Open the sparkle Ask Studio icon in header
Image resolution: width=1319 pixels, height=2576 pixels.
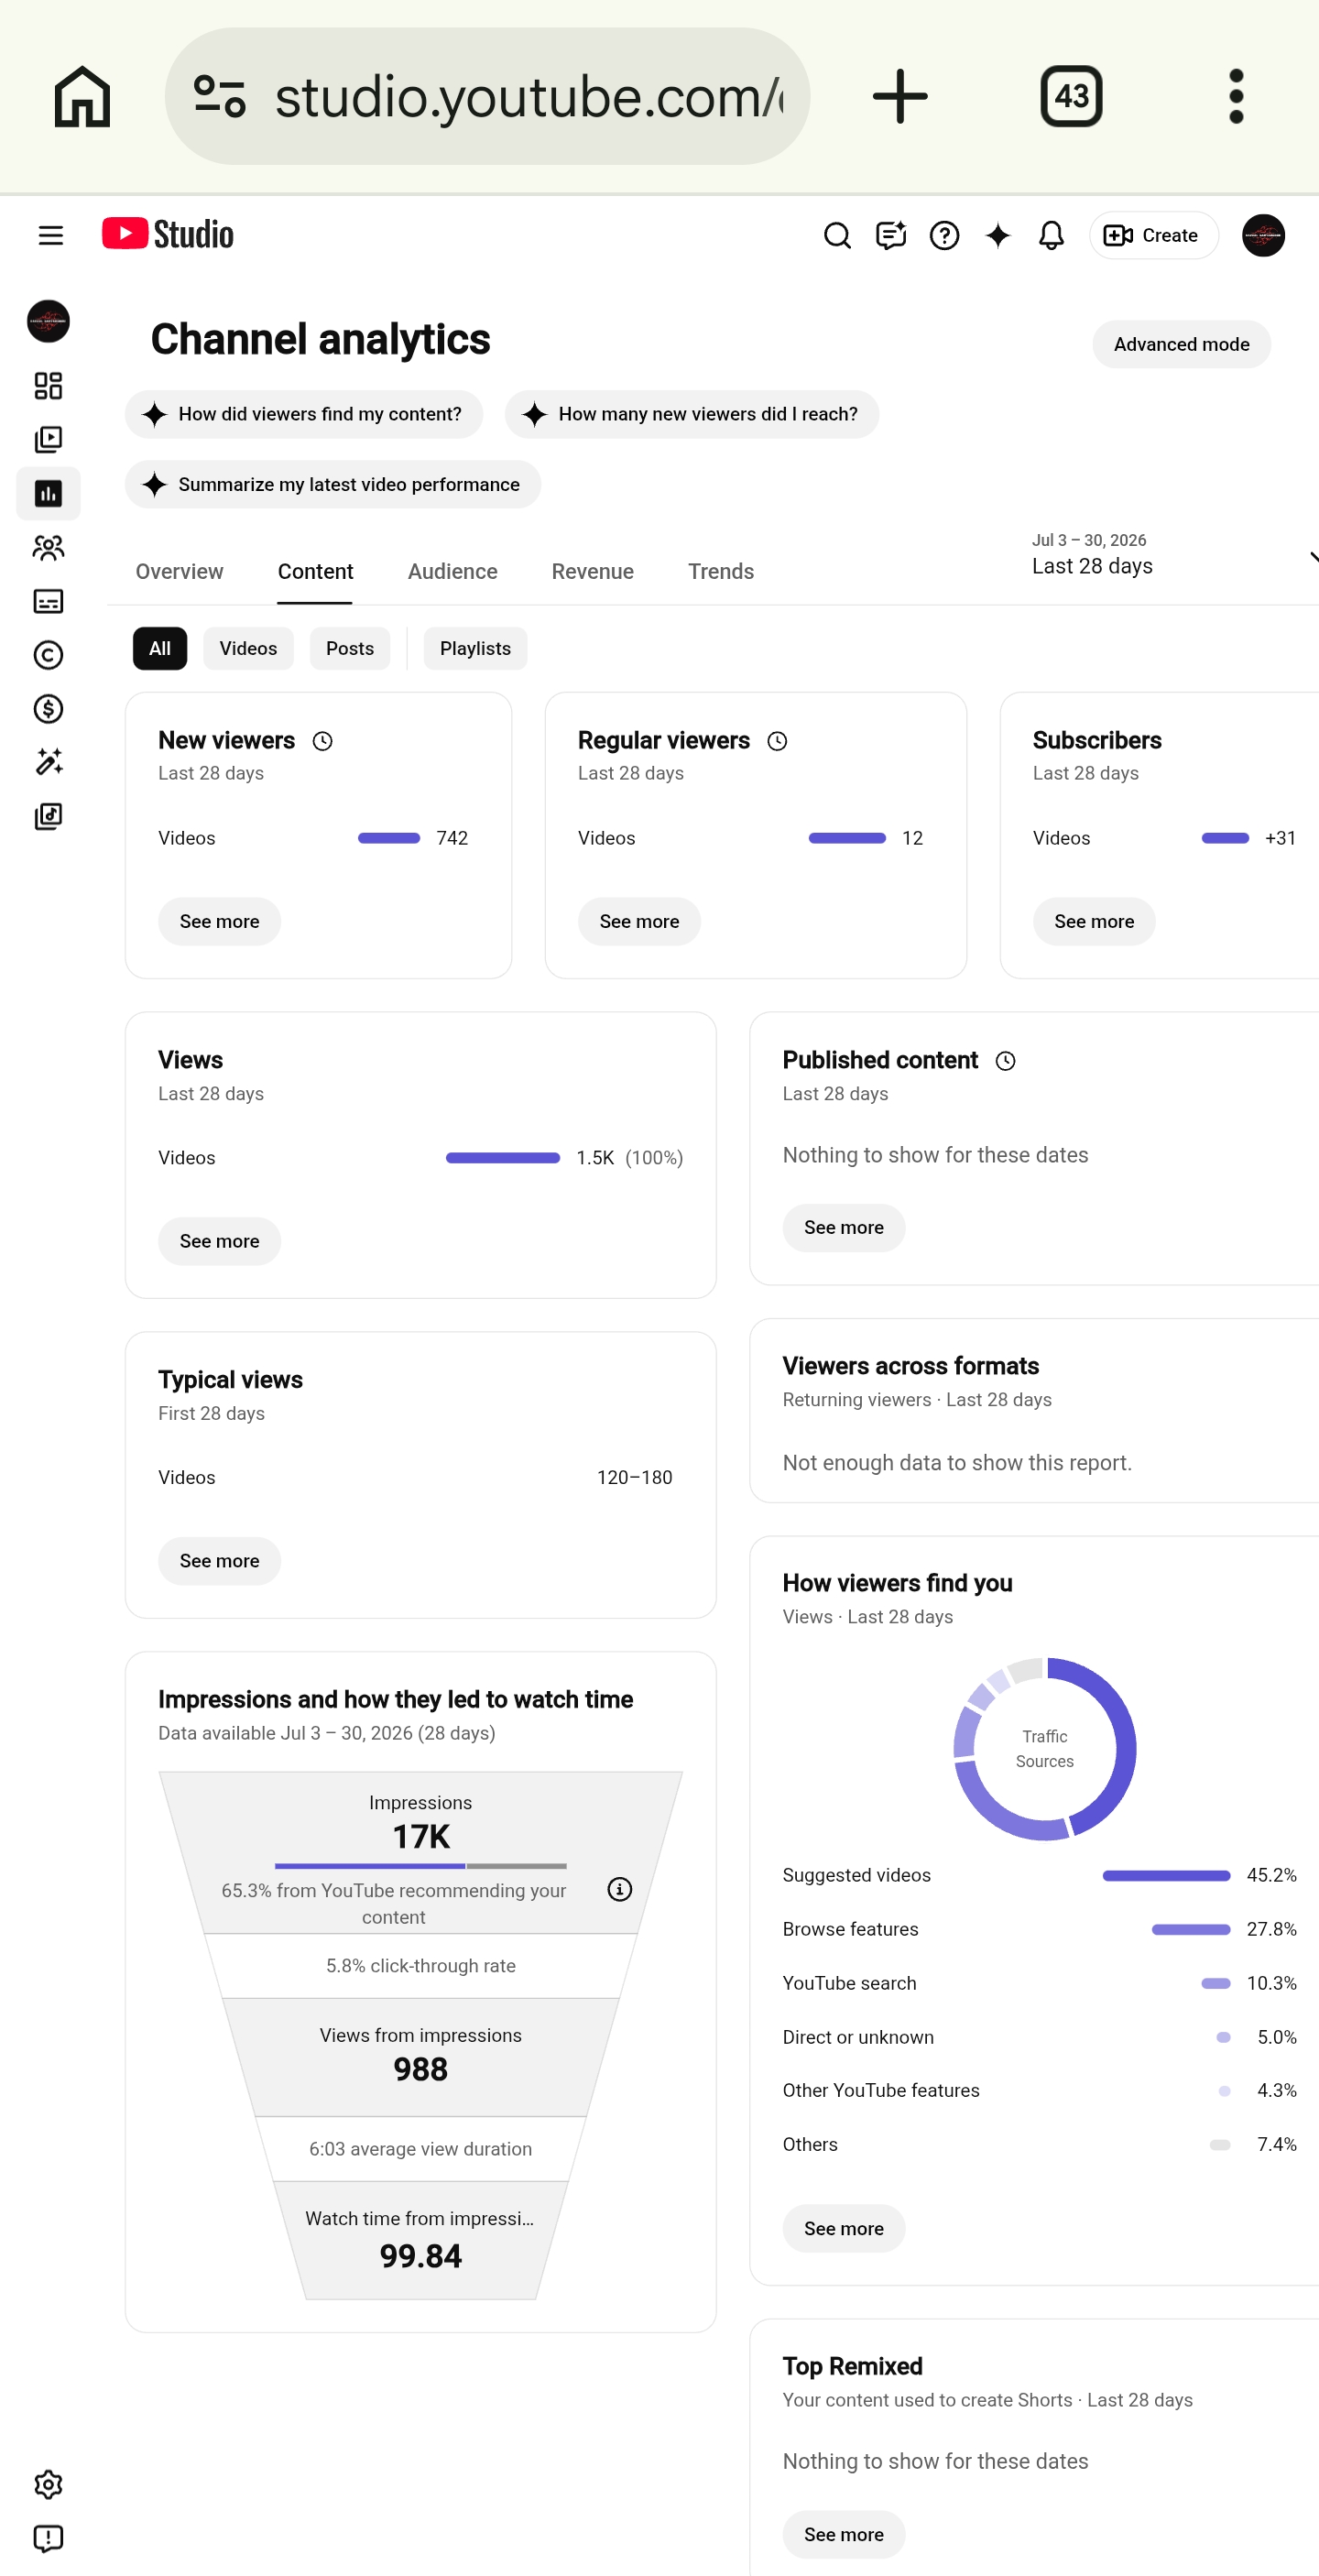(x=998, y=235)
